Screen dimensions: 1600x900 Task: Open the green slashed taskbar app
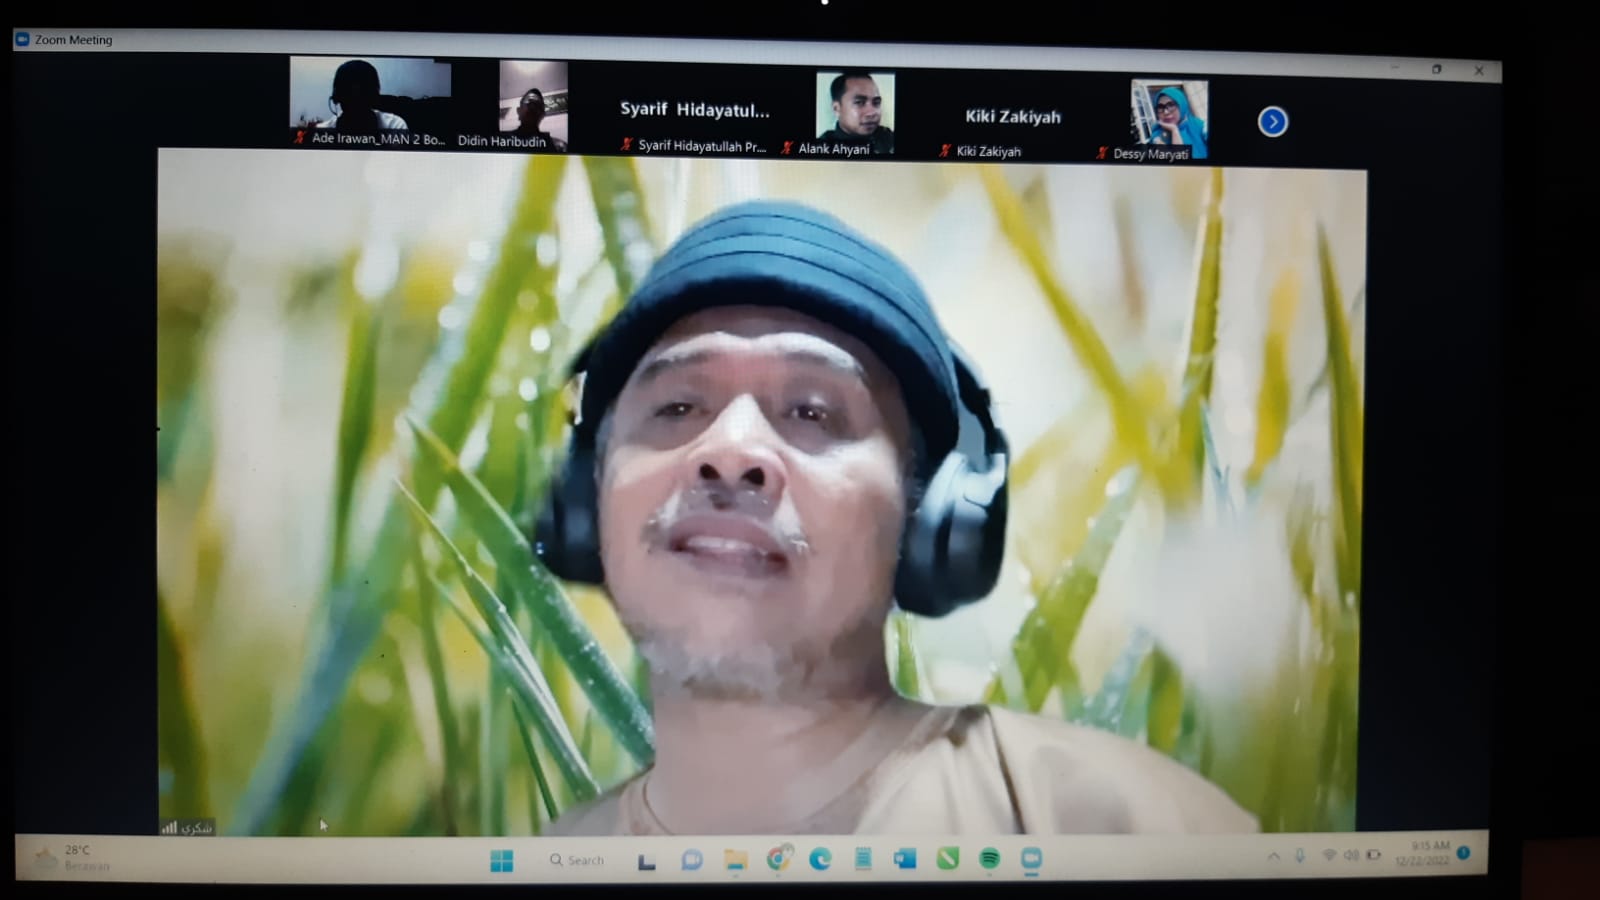948,858
